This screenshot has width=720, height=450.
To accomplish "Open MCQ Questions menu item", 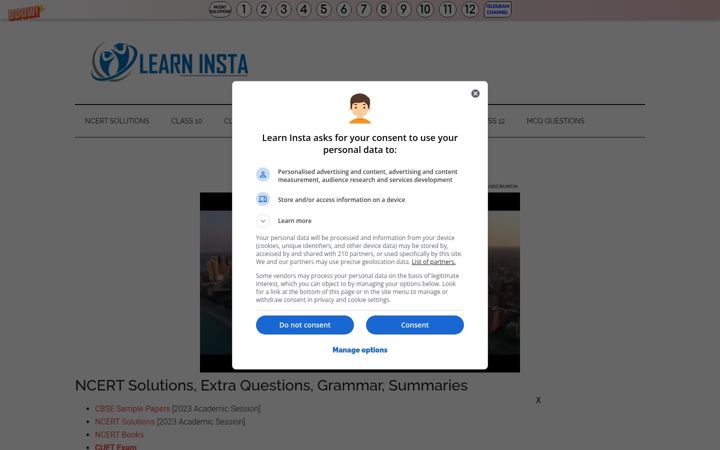I will click(x=555, y=121).
